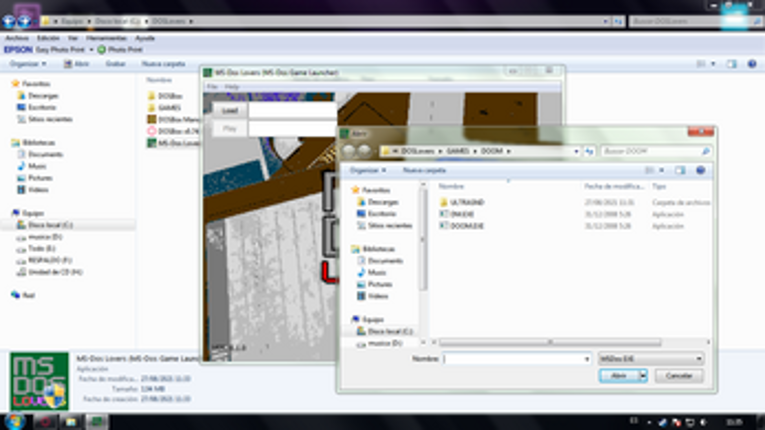
Task: Click the Abrir button in the dialog
Action: tap(619, 376)
